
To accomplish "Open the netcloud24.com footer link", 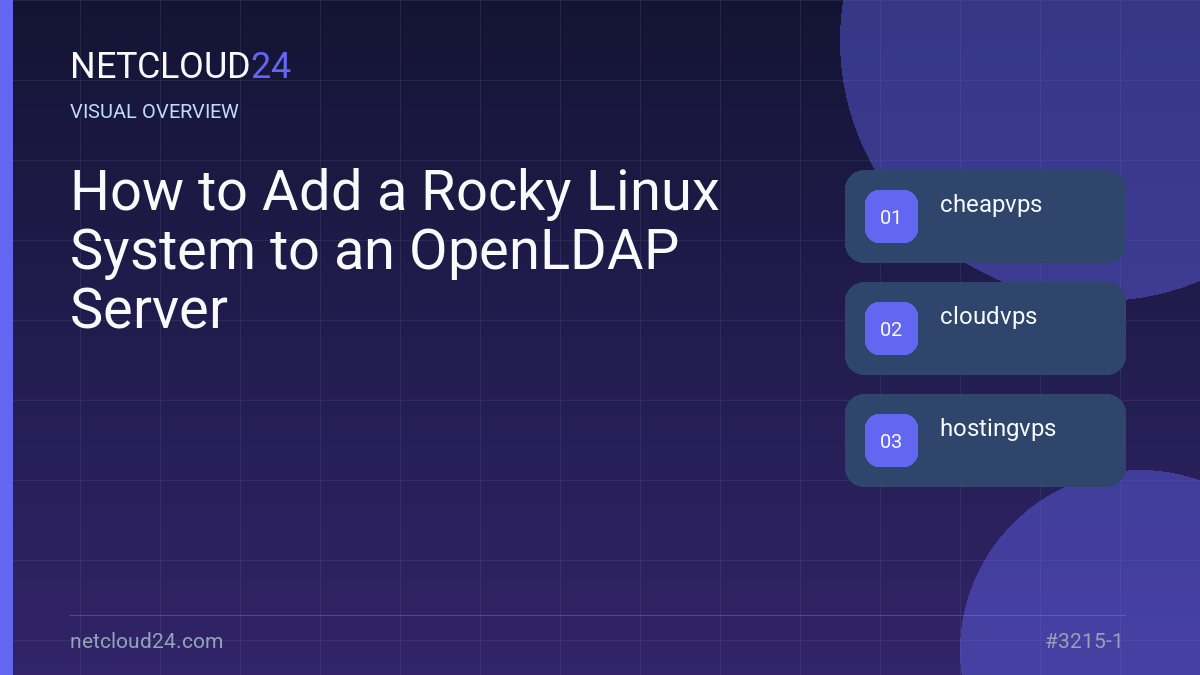I will [x=147, y=641].
